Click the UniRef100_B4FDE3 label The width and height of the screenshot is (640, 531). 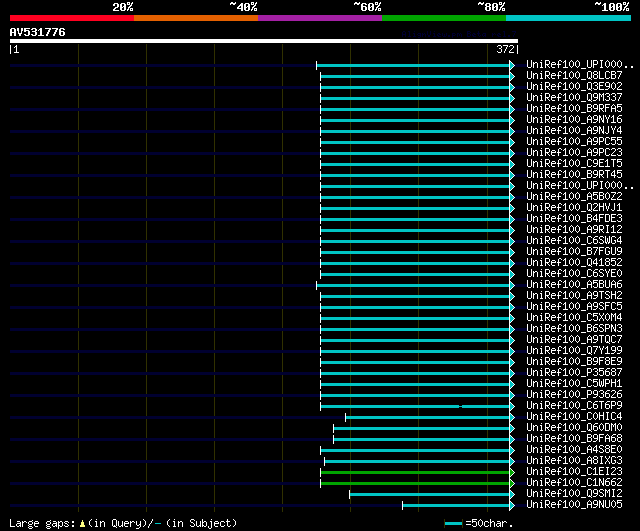pyautogui.click(x=574, y=219)
